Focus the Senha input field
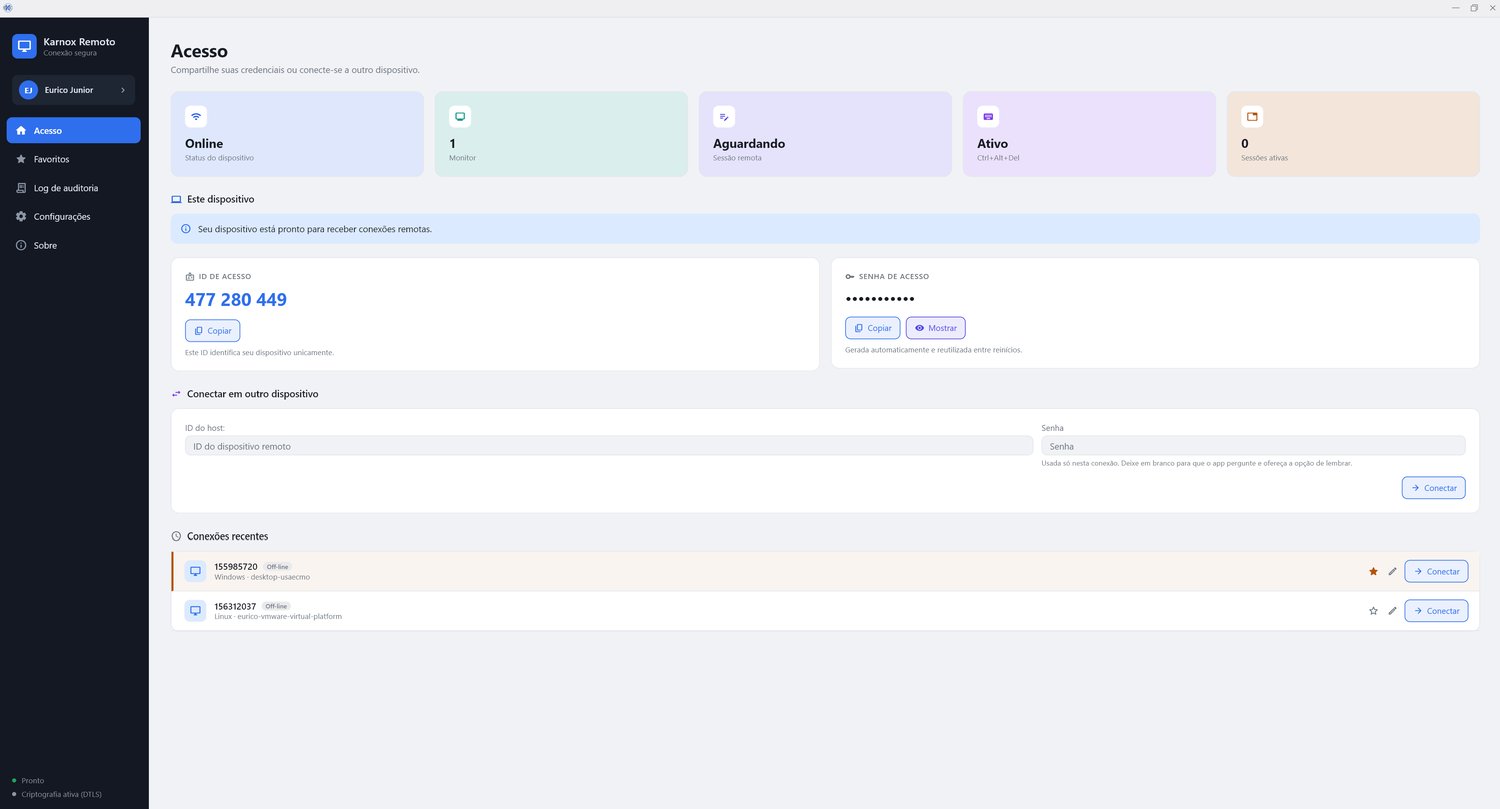This screenshot has height=809, width=1500. (x=1253, y=446)
